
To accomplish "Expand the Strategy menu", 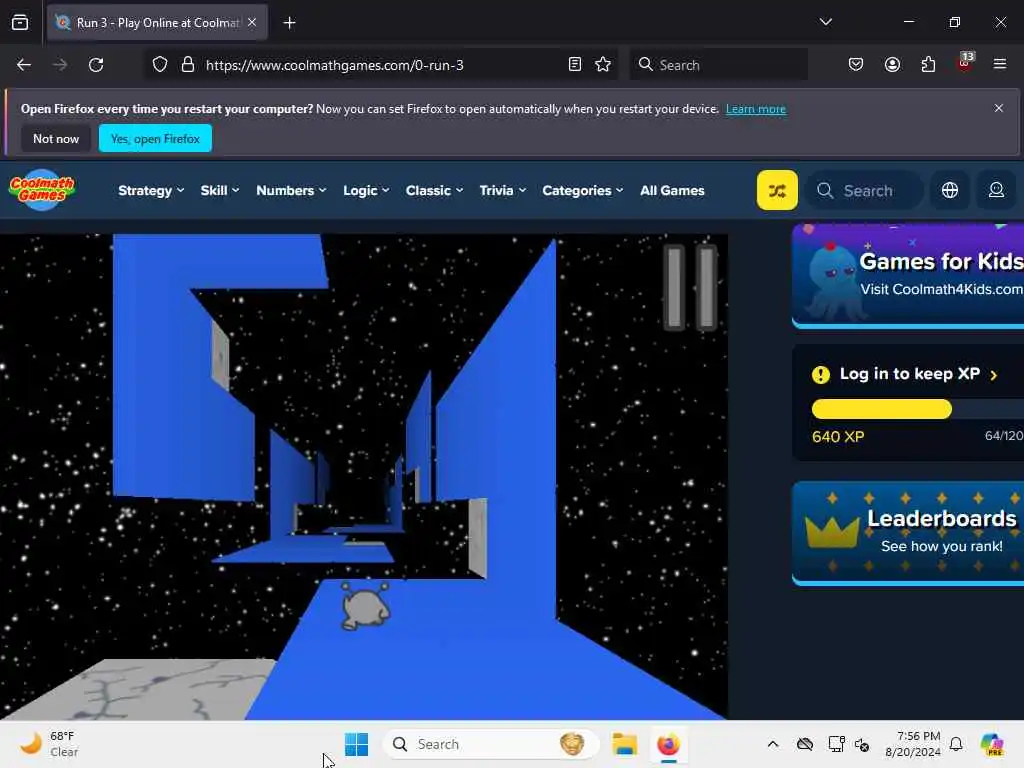I will [151, 190].
